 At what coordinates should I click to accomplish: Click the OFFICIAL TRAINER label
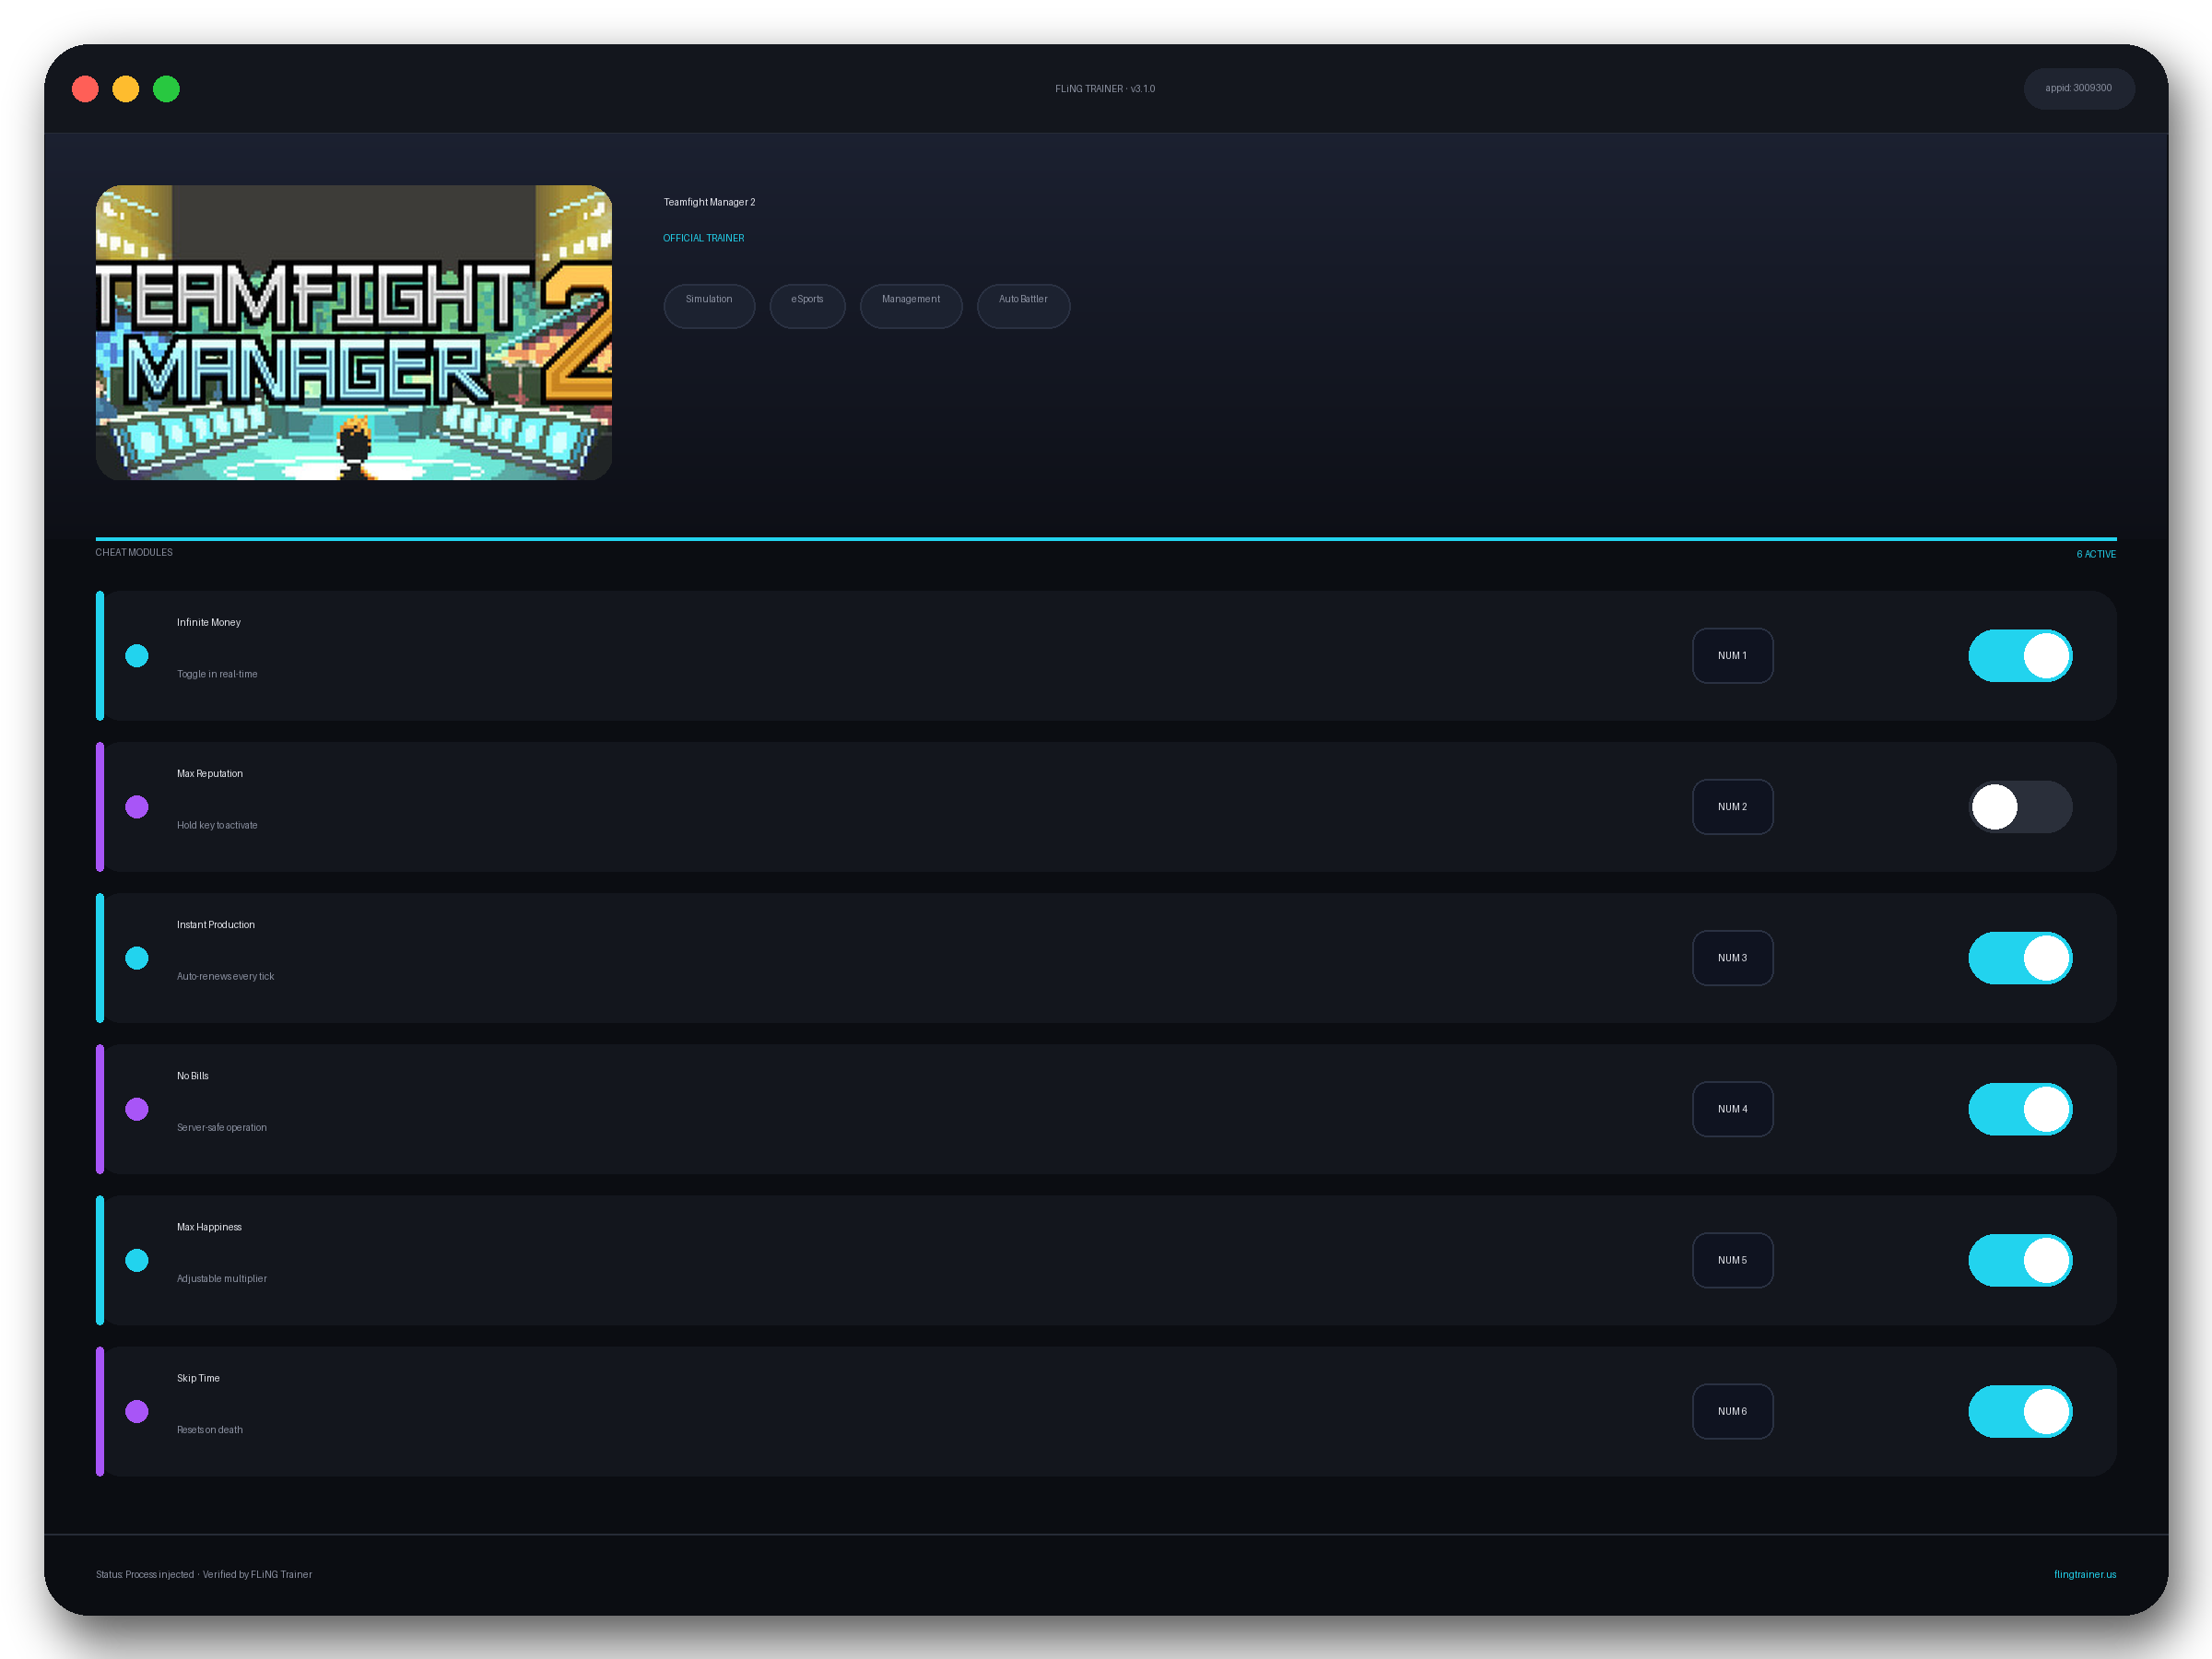(704, 238)
